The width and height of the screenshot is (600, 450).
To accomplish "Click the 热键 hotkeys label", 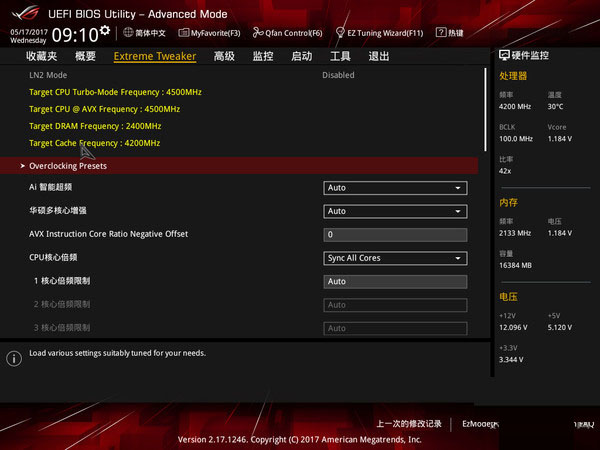I will click(456, 33).
